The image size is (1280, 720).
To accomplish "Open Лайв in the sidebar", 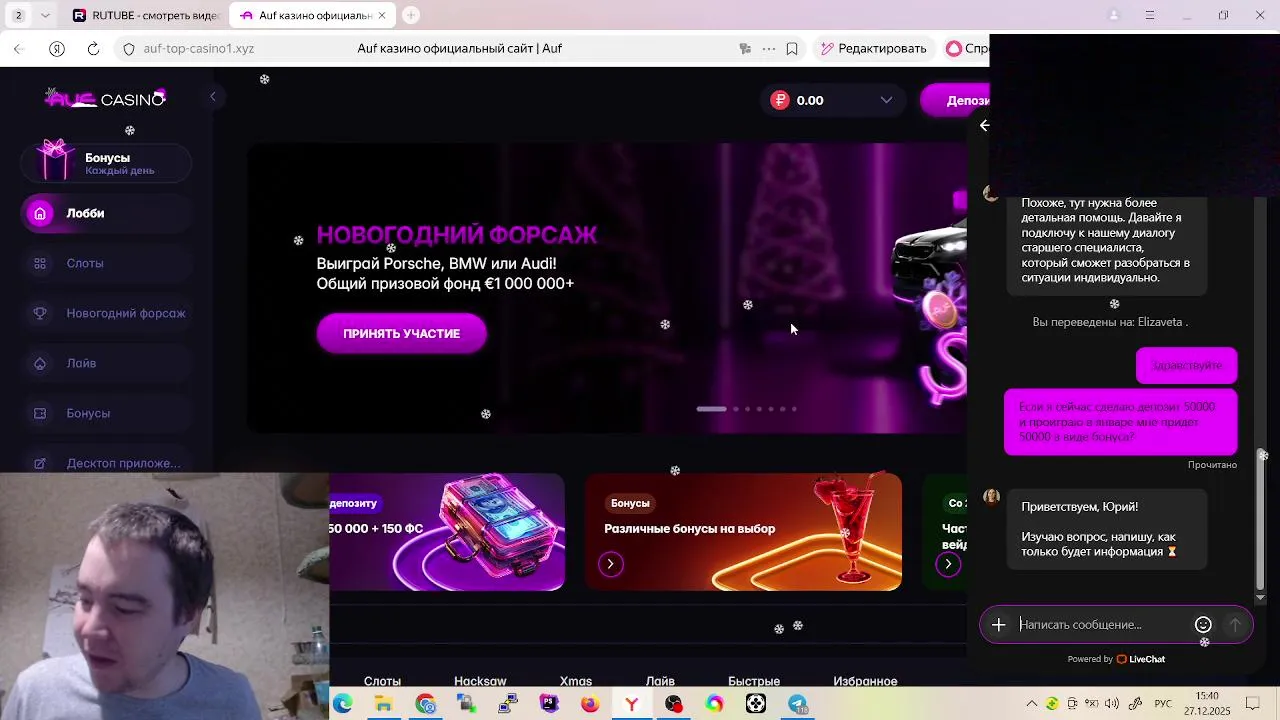I will point(106,363).
